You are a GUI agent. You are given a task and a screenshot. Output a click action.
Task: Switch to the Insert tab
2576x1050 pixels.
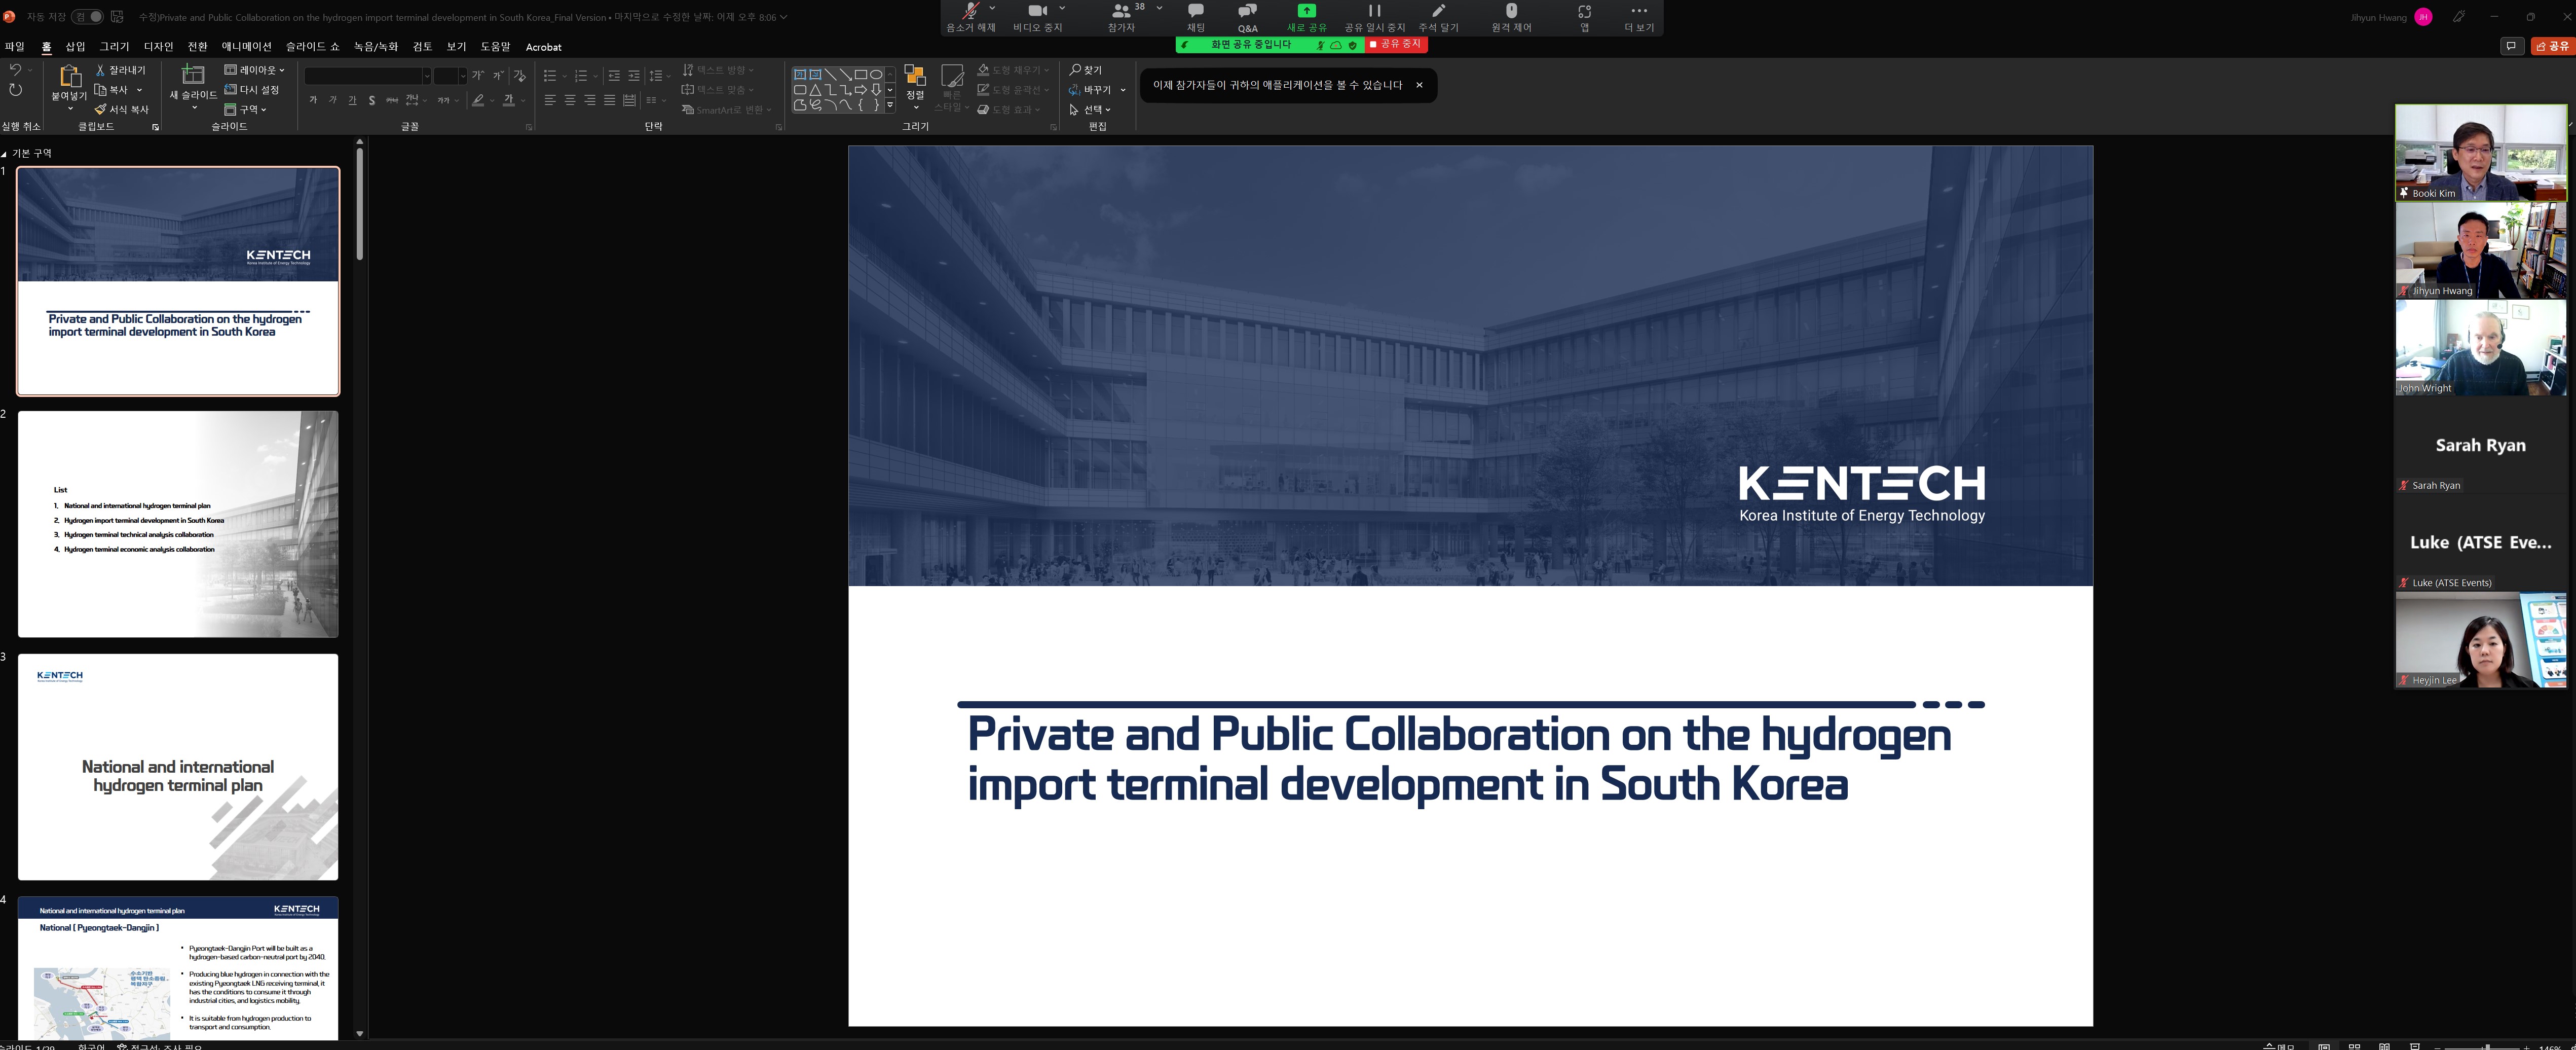(x=76, y=47)
